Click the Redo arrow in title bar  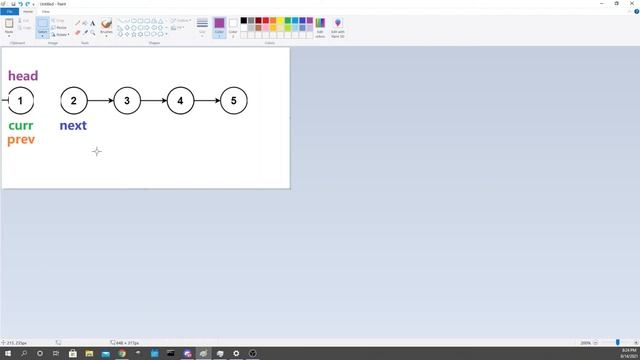point(27,4)
